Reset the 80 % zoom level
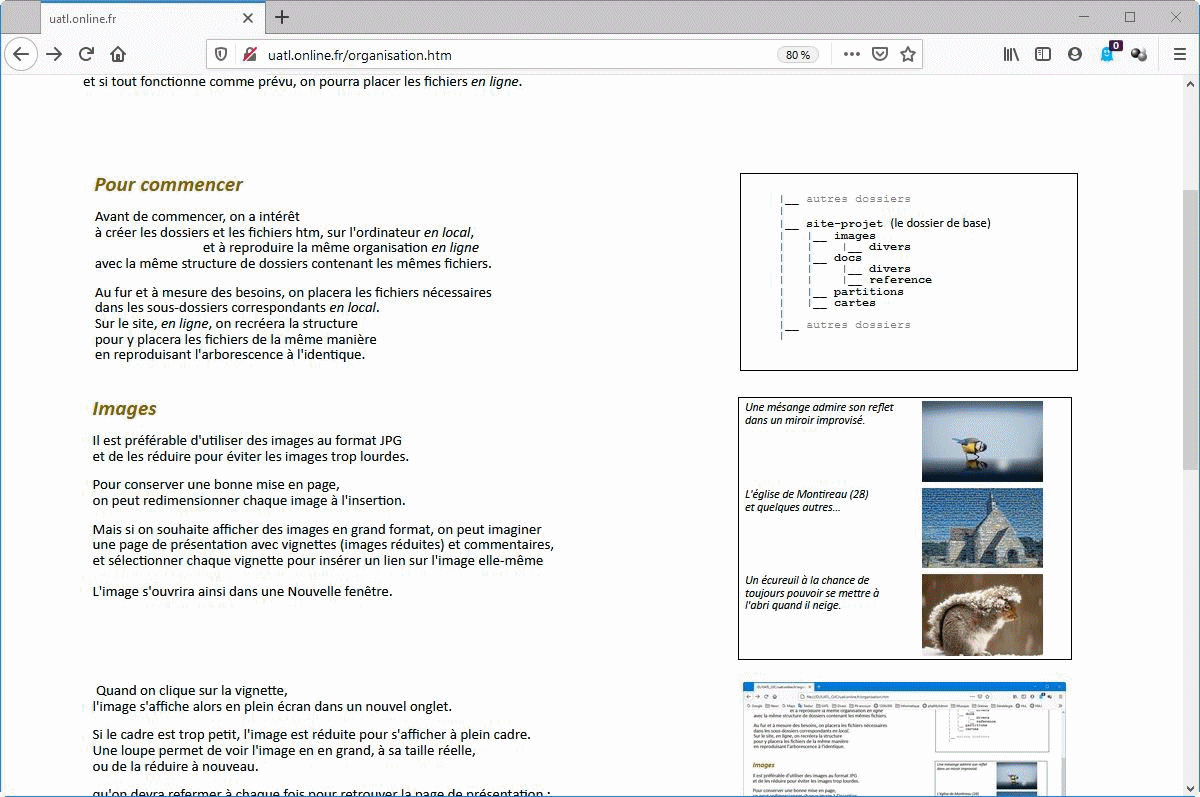1200x797 pixels. pyautogui.click(x=797, y=55)
